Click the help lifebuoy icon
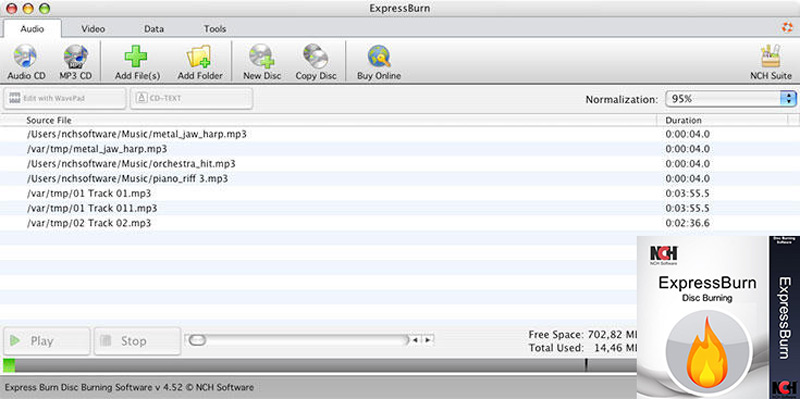The image size is (800, 399). click(x=787, y=28)
